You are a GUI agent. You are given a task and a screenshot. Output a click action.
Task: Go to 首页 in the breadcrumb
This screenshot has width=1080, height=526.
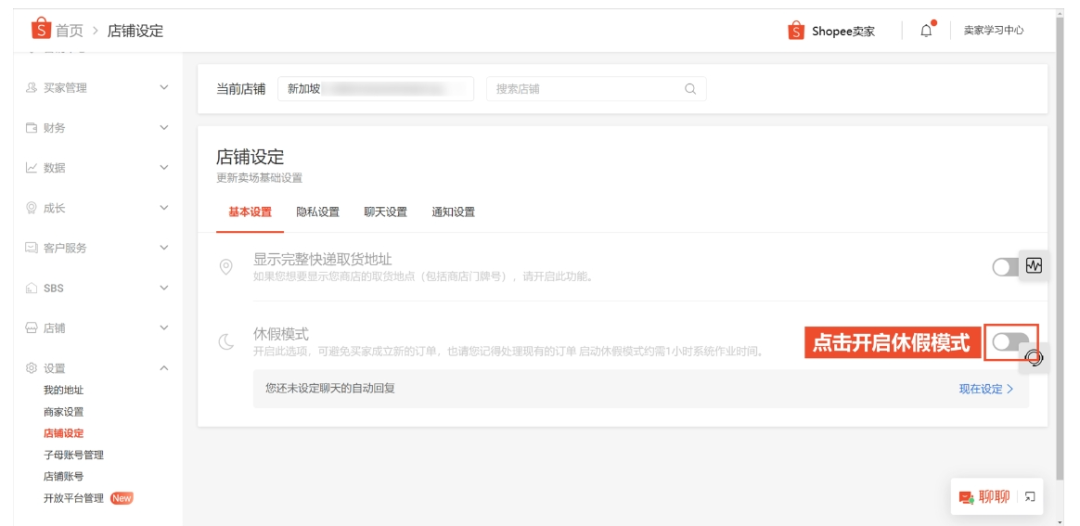69,31
